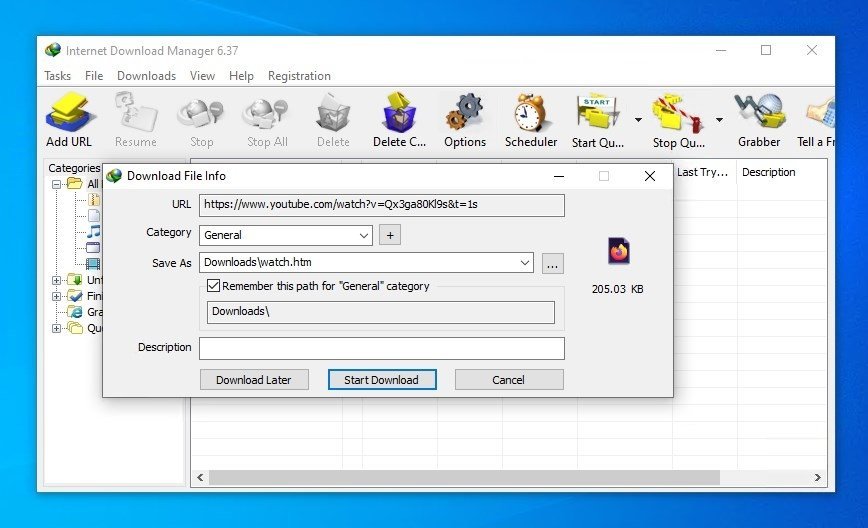The width and height of the screenshot is (868, 528).
Task: Open the Stop Queue dropdown arrow
Action: pyautogui.click(x=719, y=120)
